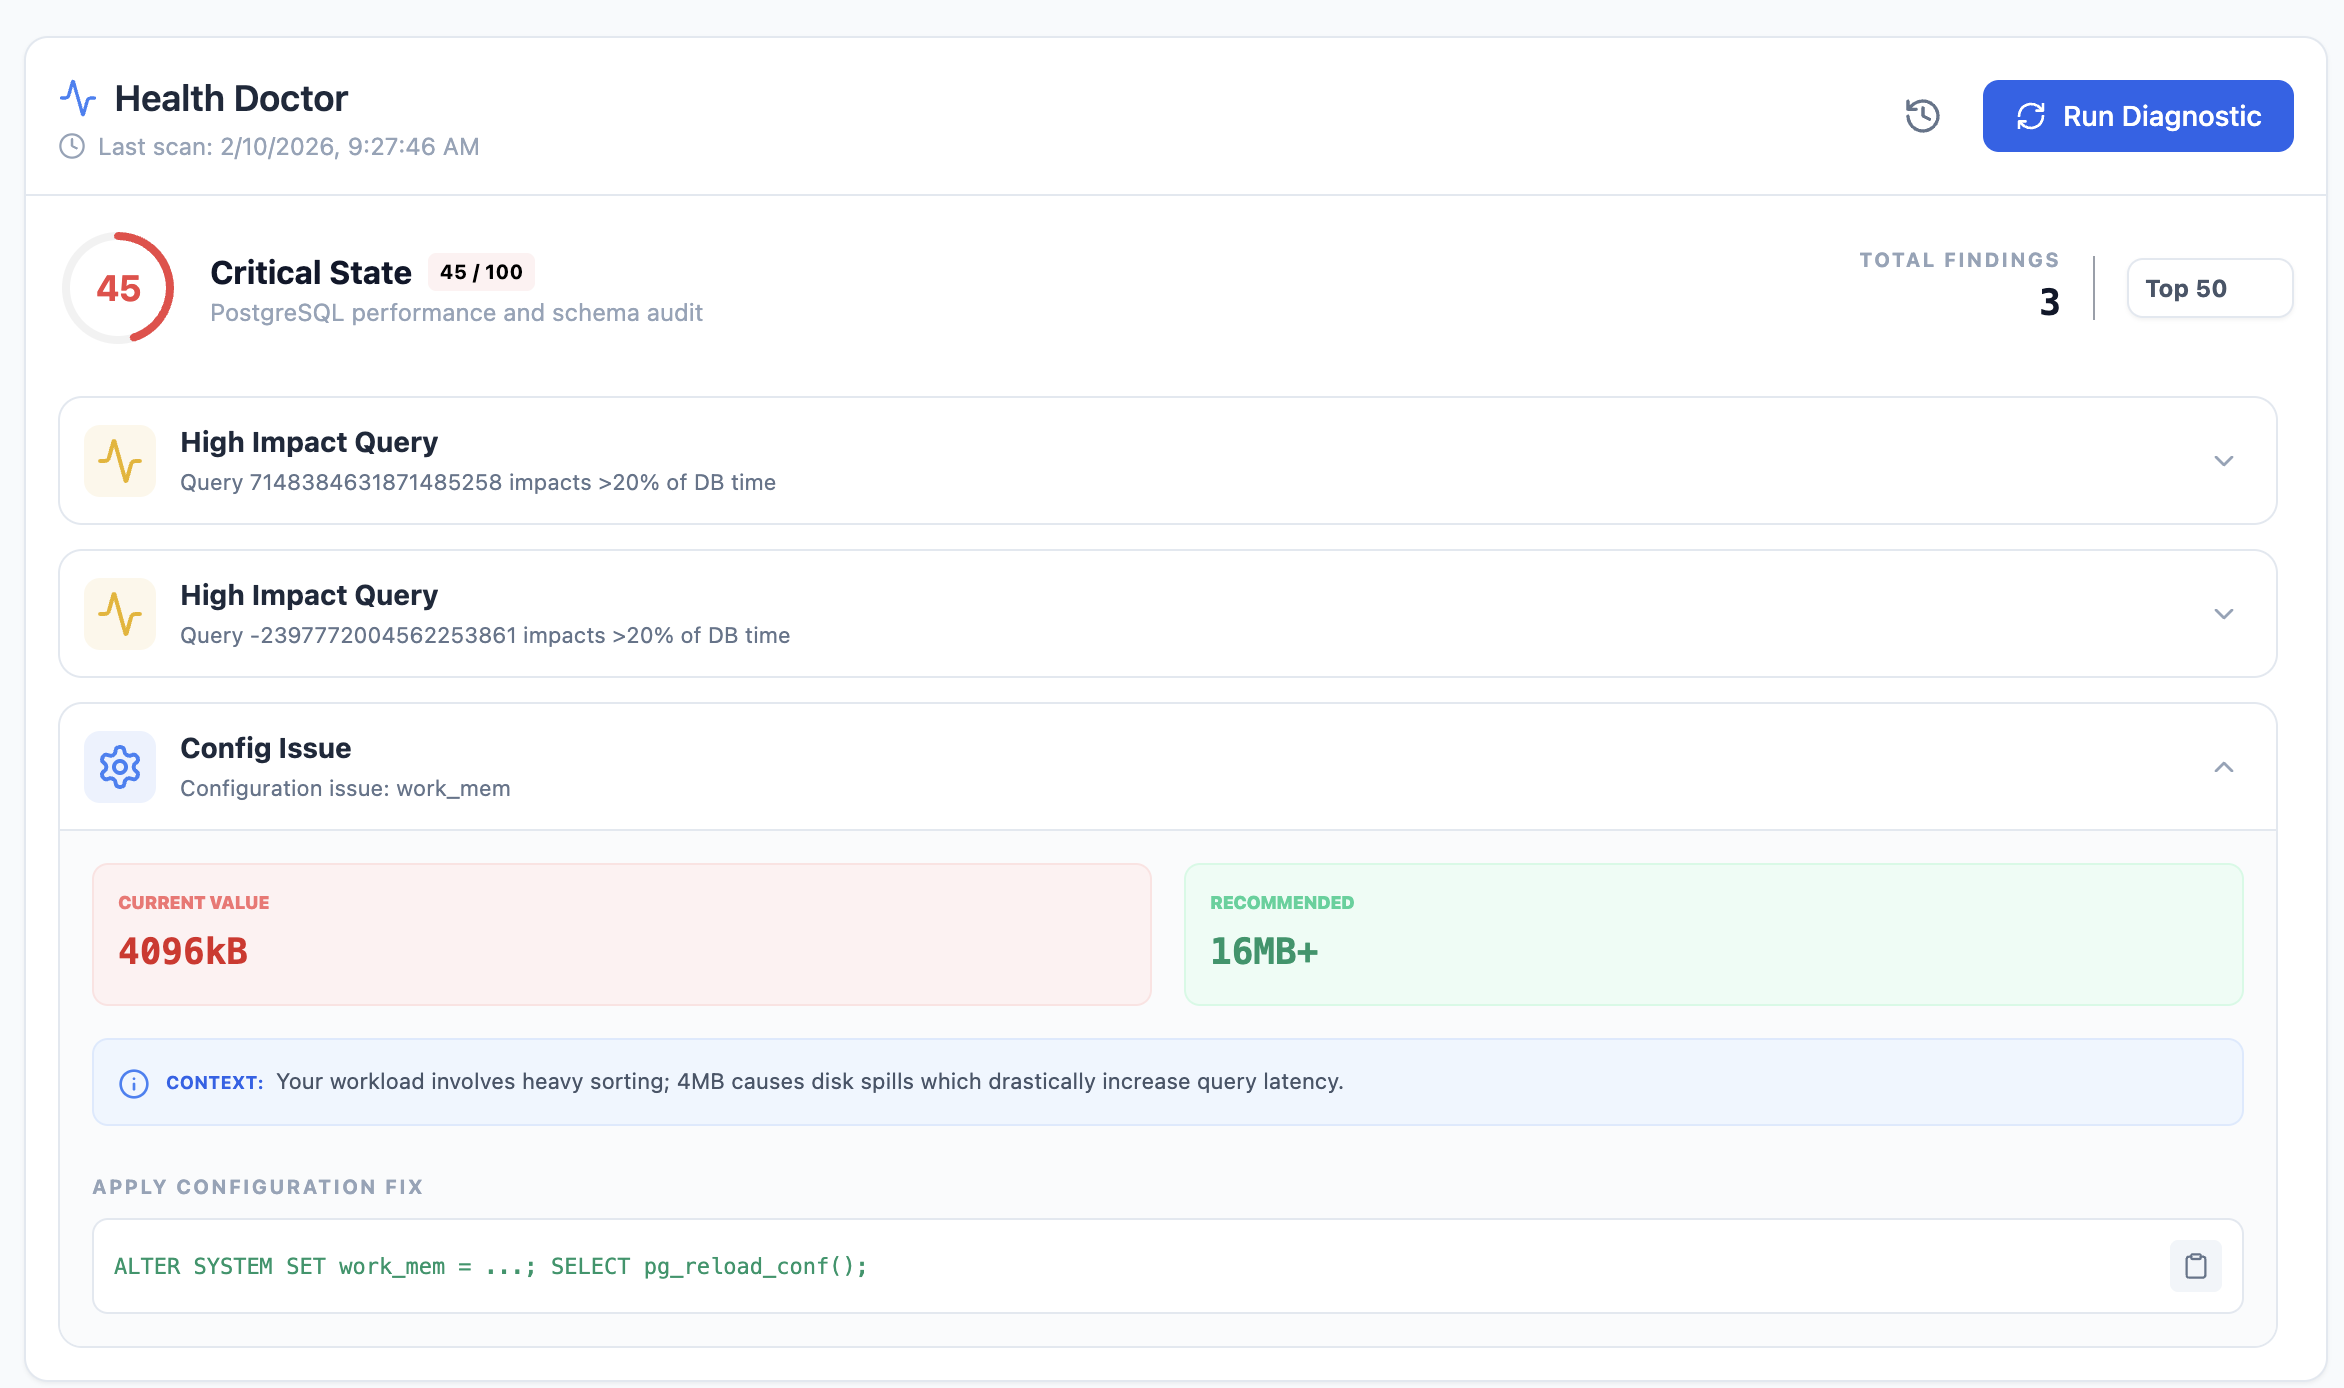2344x1388 pixels.
Task: Click the circular 45 health score gauge
Action: coord(118,289)
